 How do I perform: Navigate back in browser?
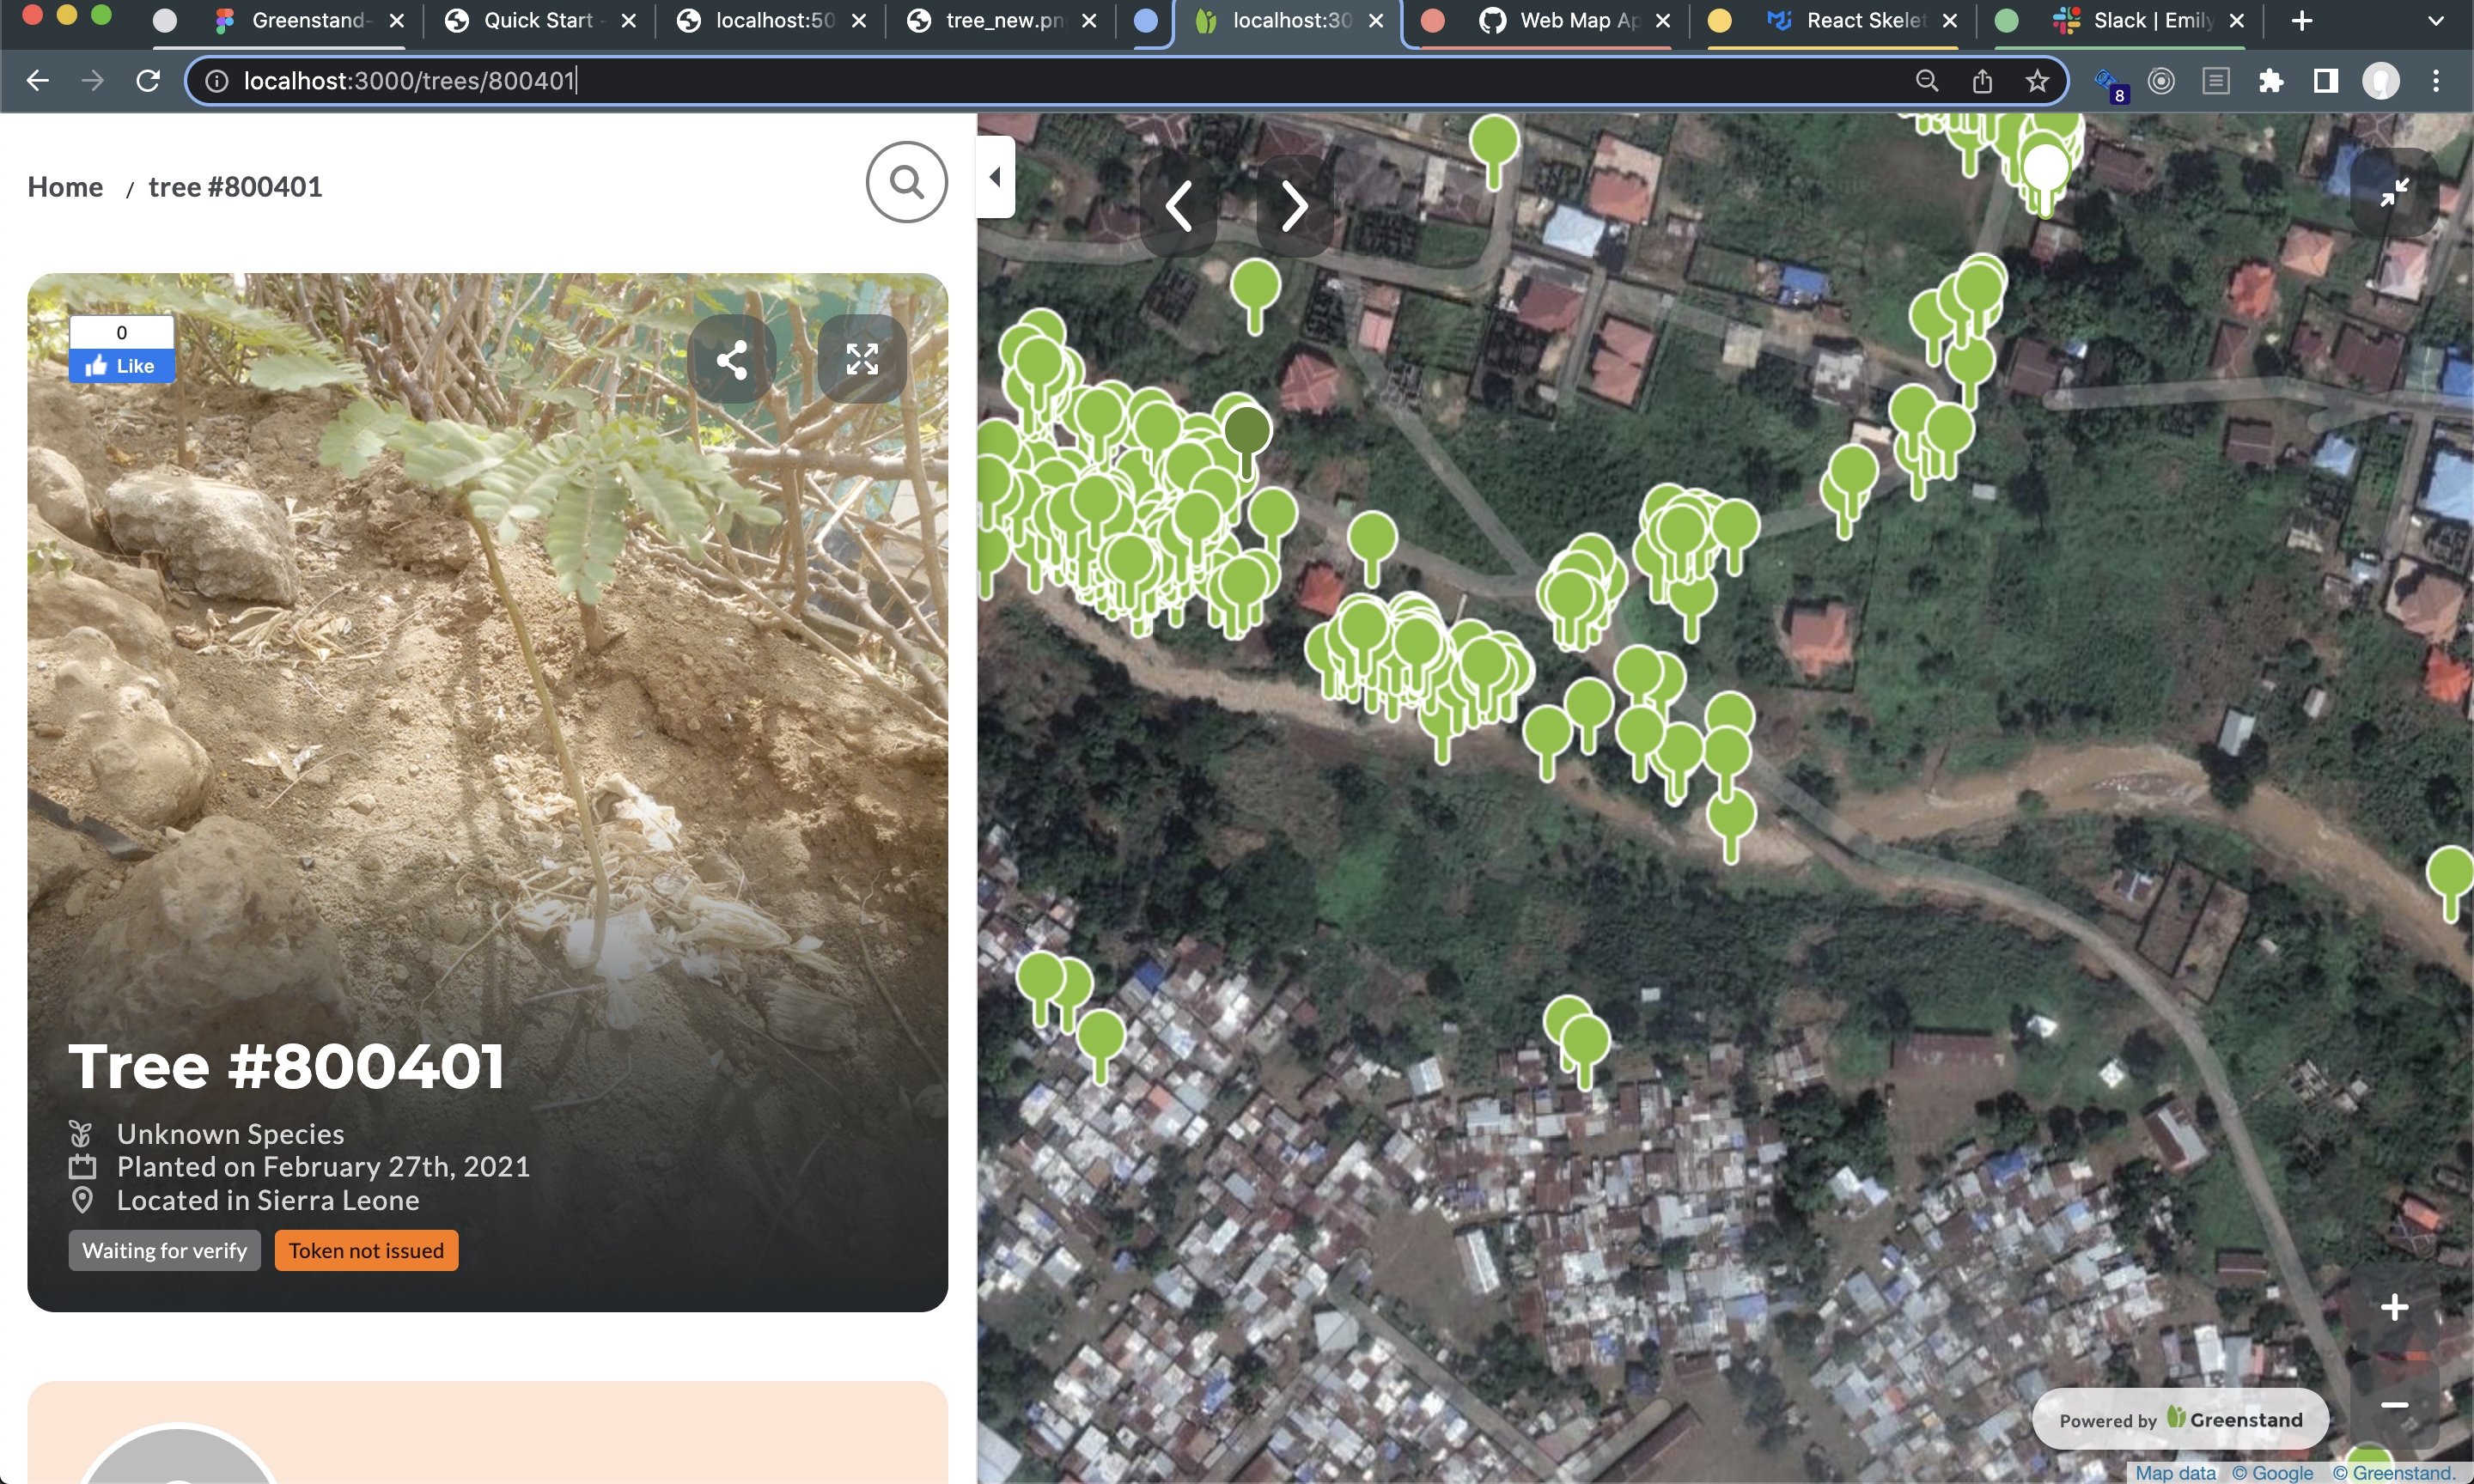click(38, 80)
